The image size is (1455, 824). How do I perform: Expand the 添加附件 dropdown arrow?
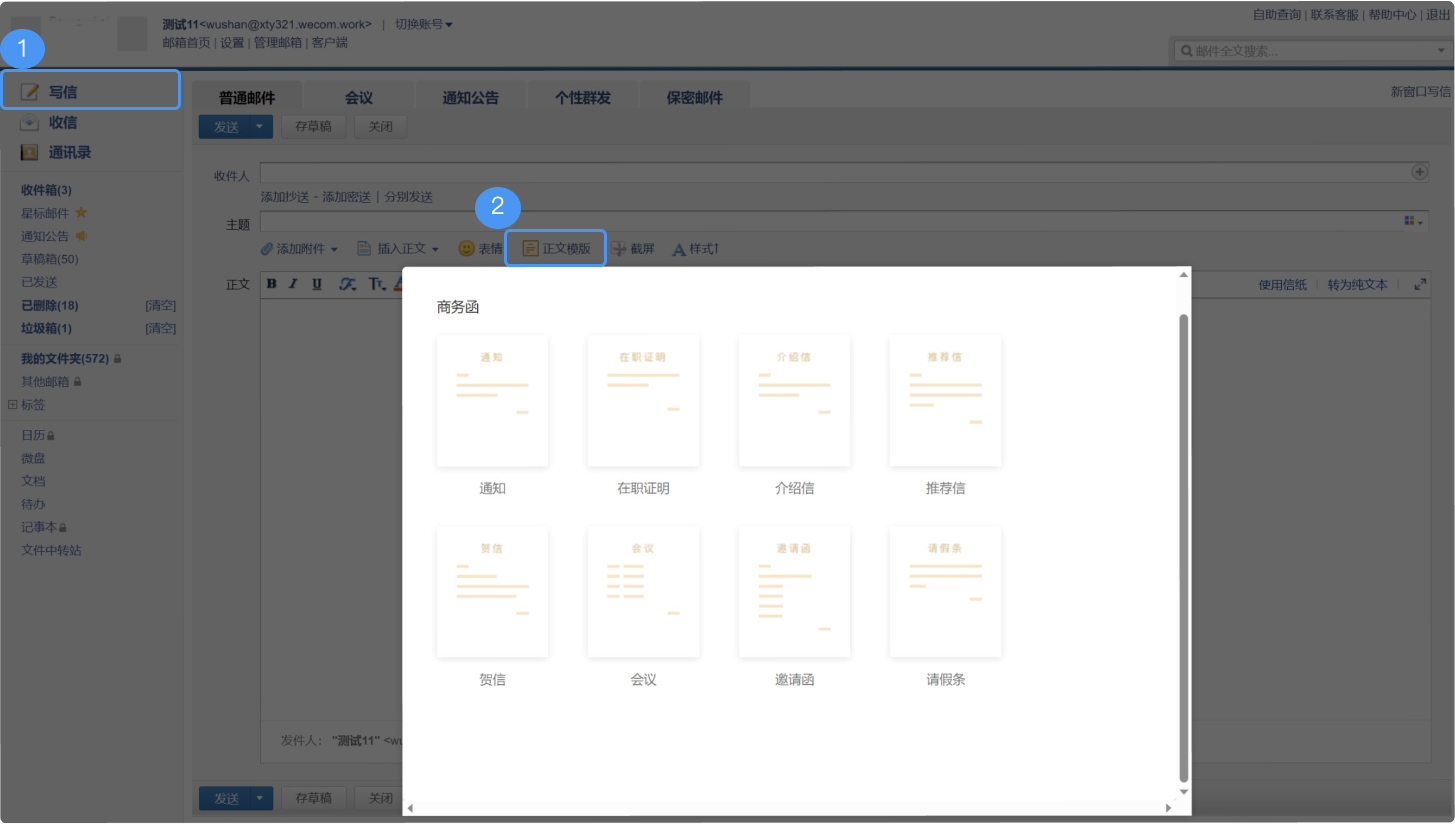tap(334, 249)
